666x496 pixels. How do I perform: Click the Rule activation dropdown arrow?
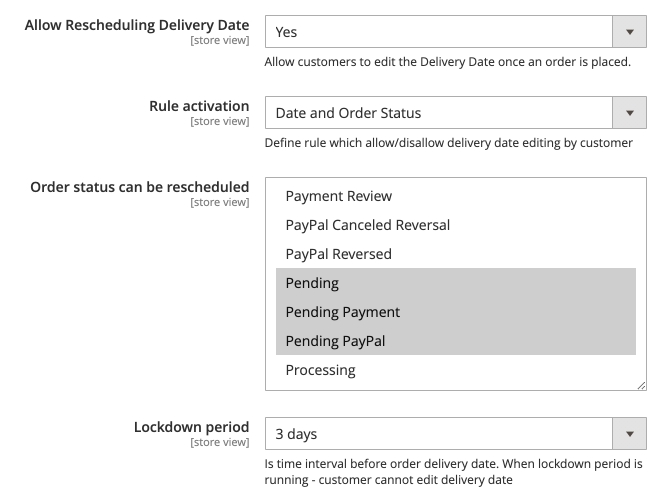(628, 113)
